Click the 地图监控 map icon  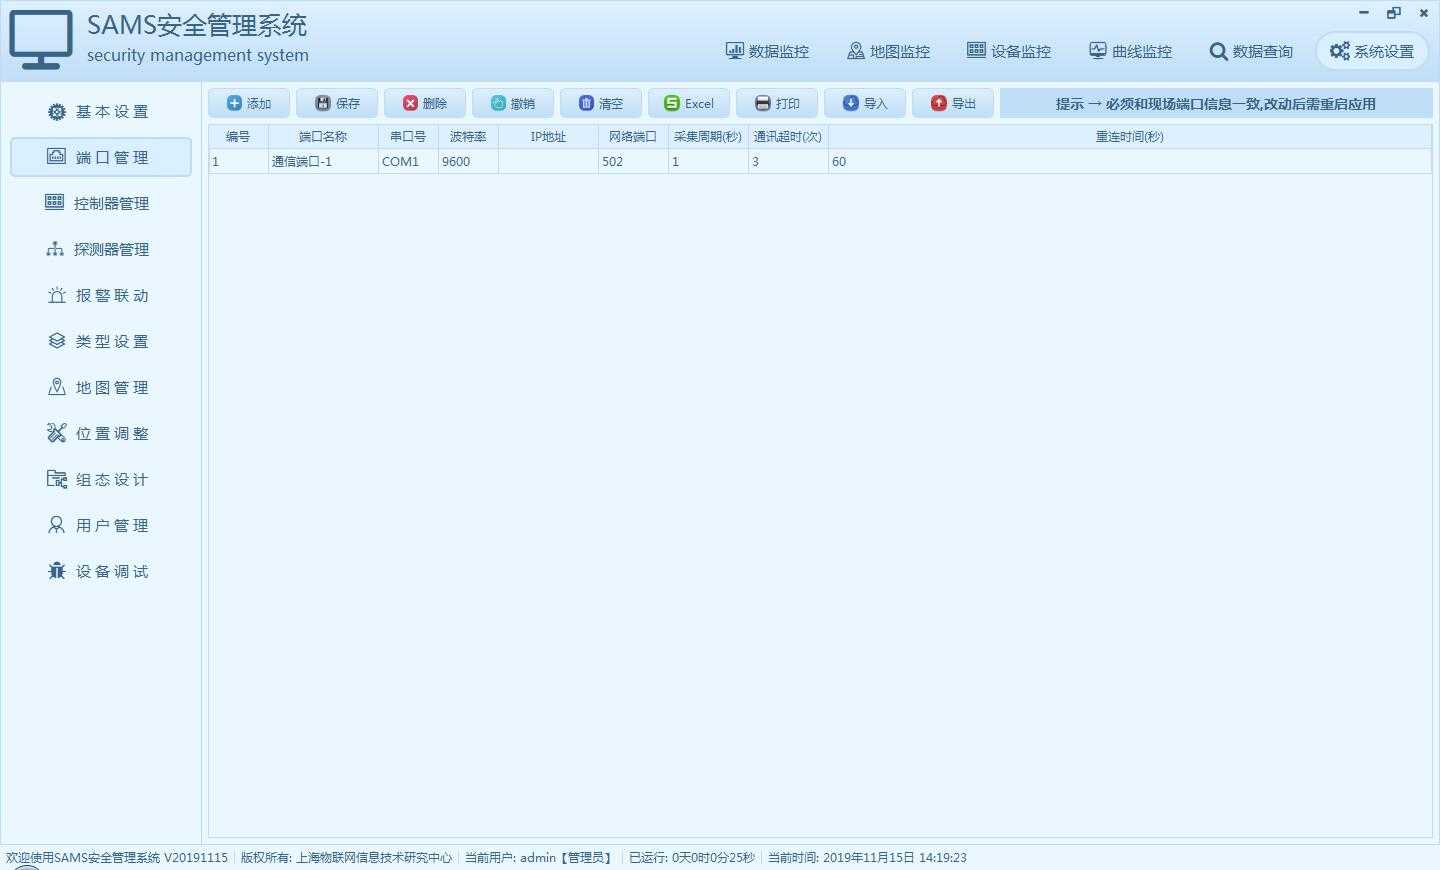[x=856, y=50]
